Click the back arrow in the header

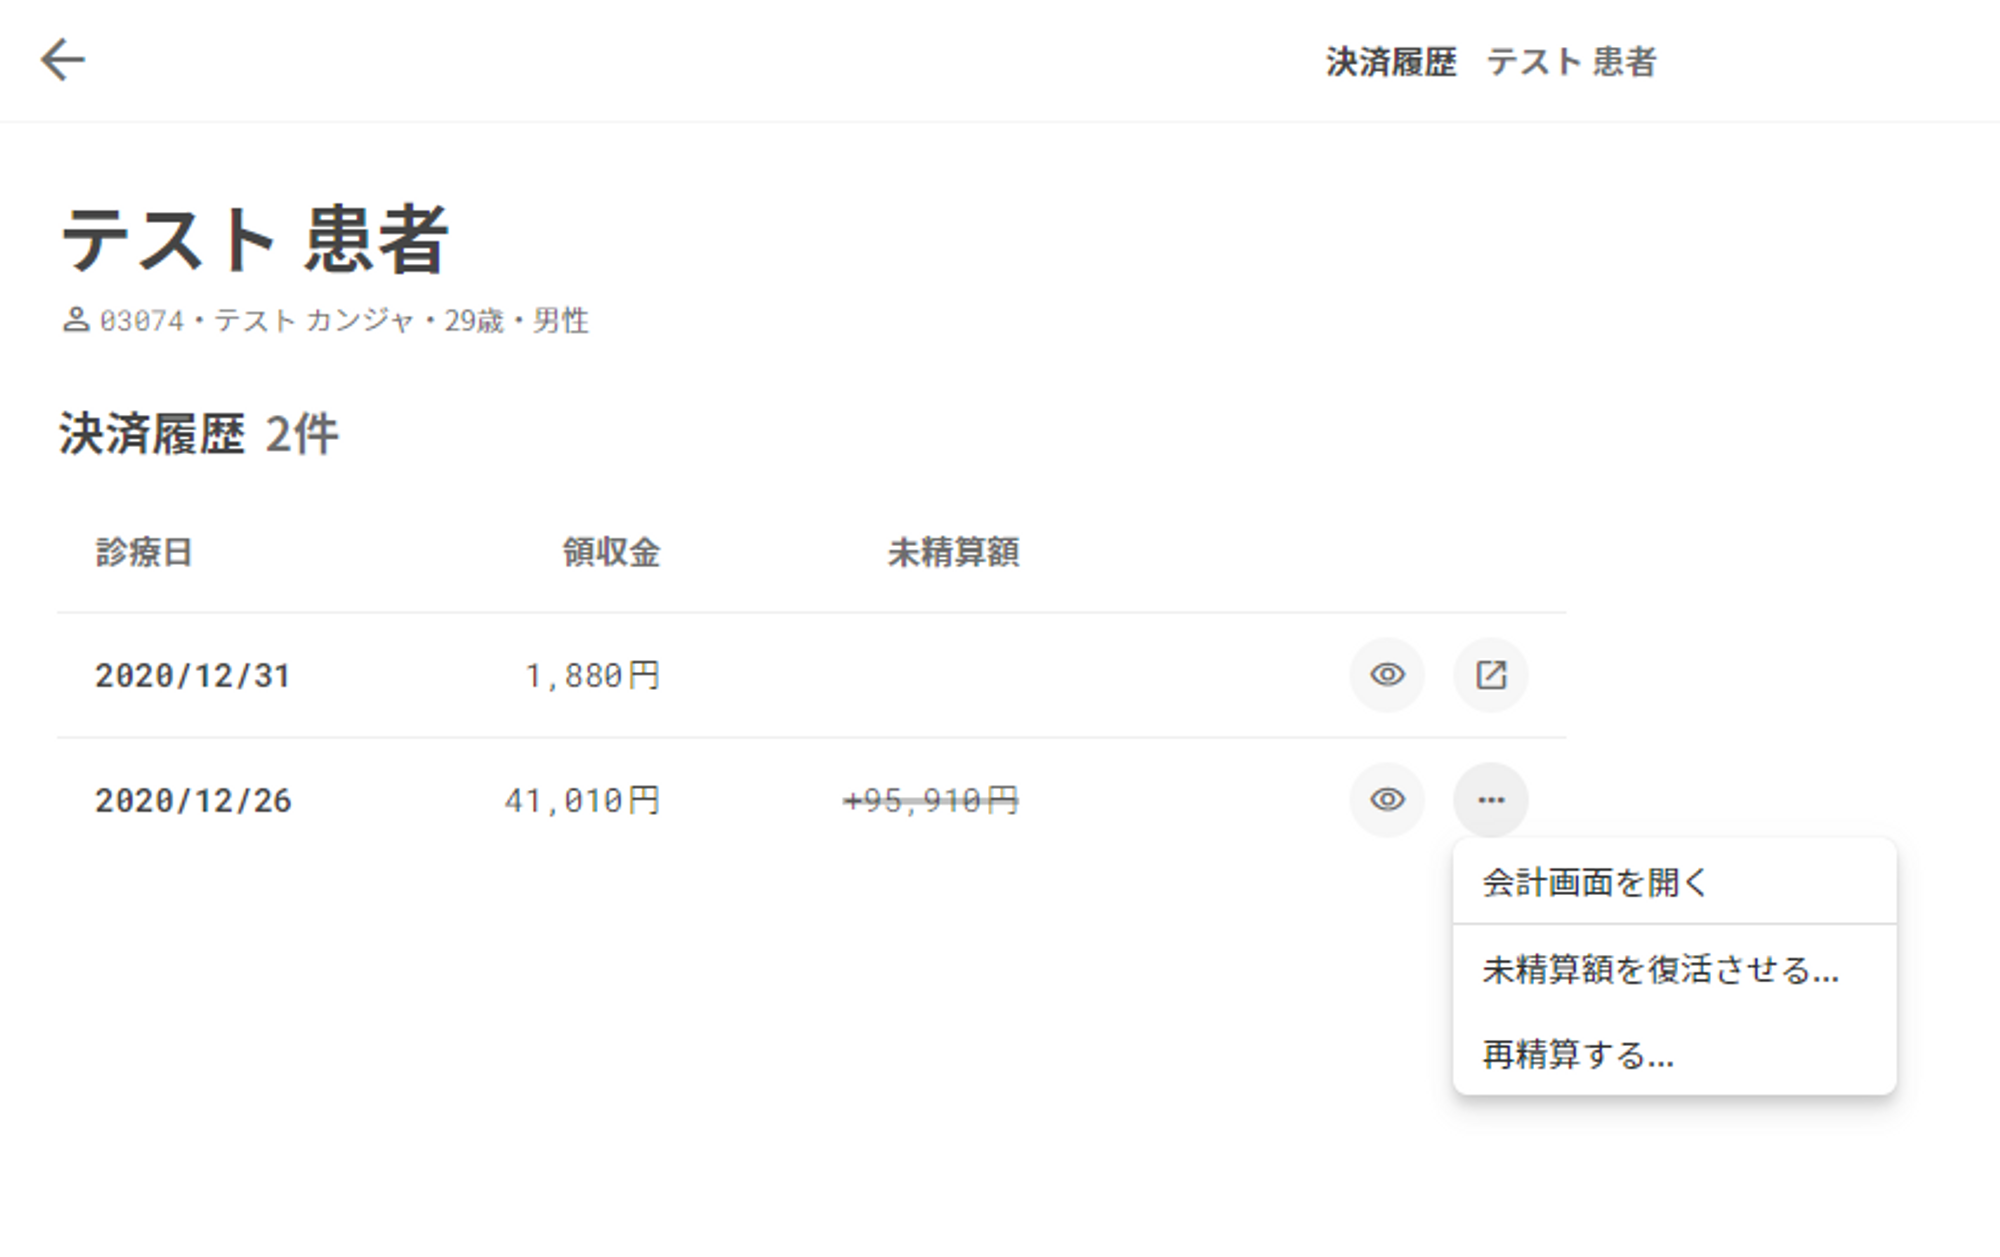click(x=62, y=60)
